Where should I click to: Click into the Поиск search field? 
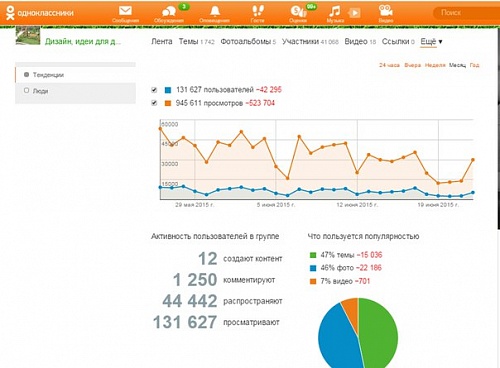466,13
